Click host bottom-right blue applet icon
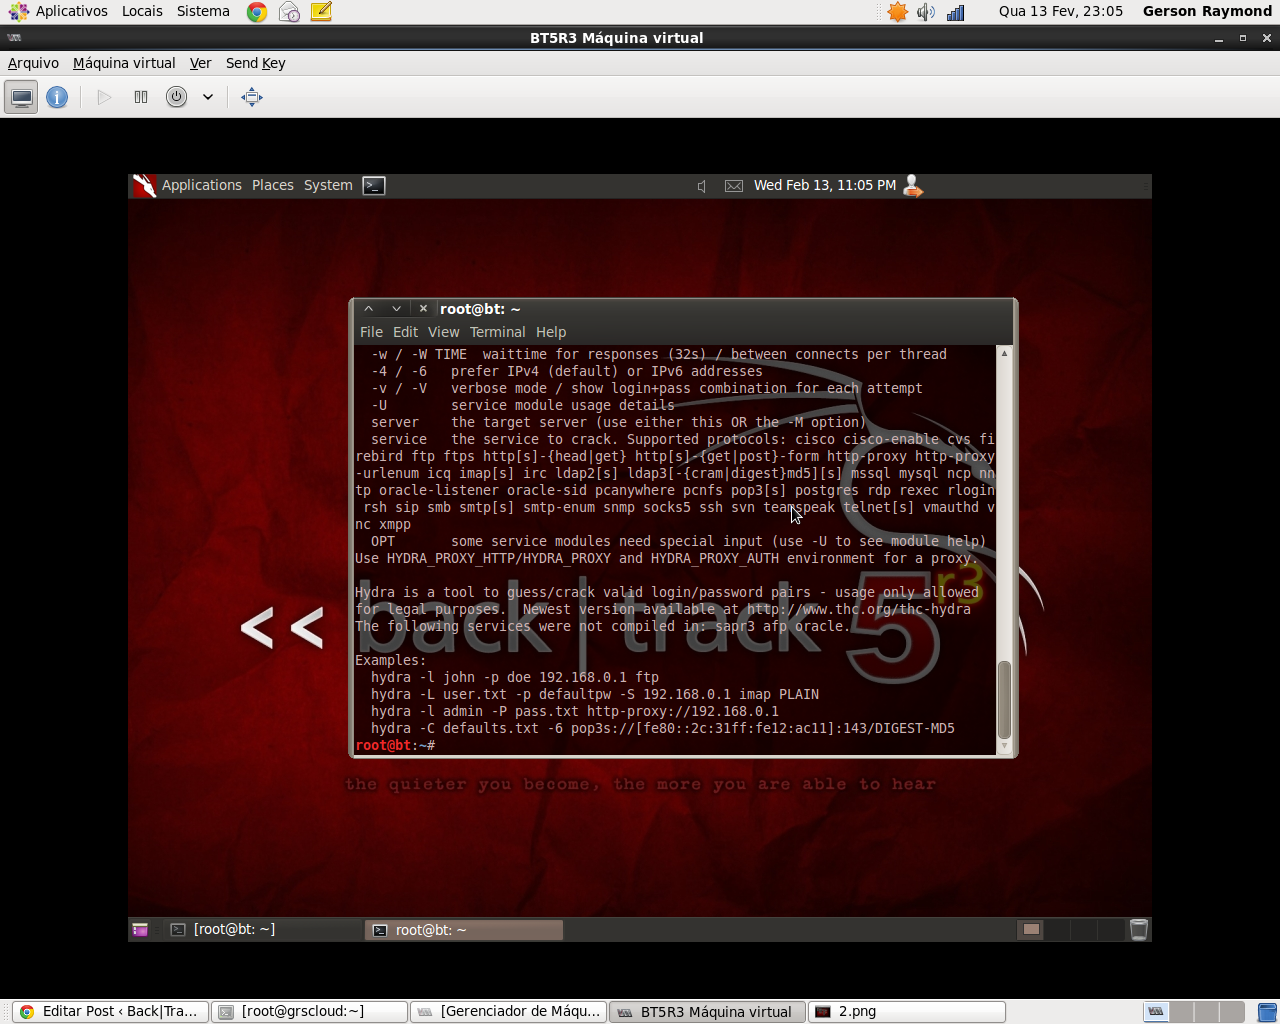The image size is (1280, 1024). pos(1266,1011)
